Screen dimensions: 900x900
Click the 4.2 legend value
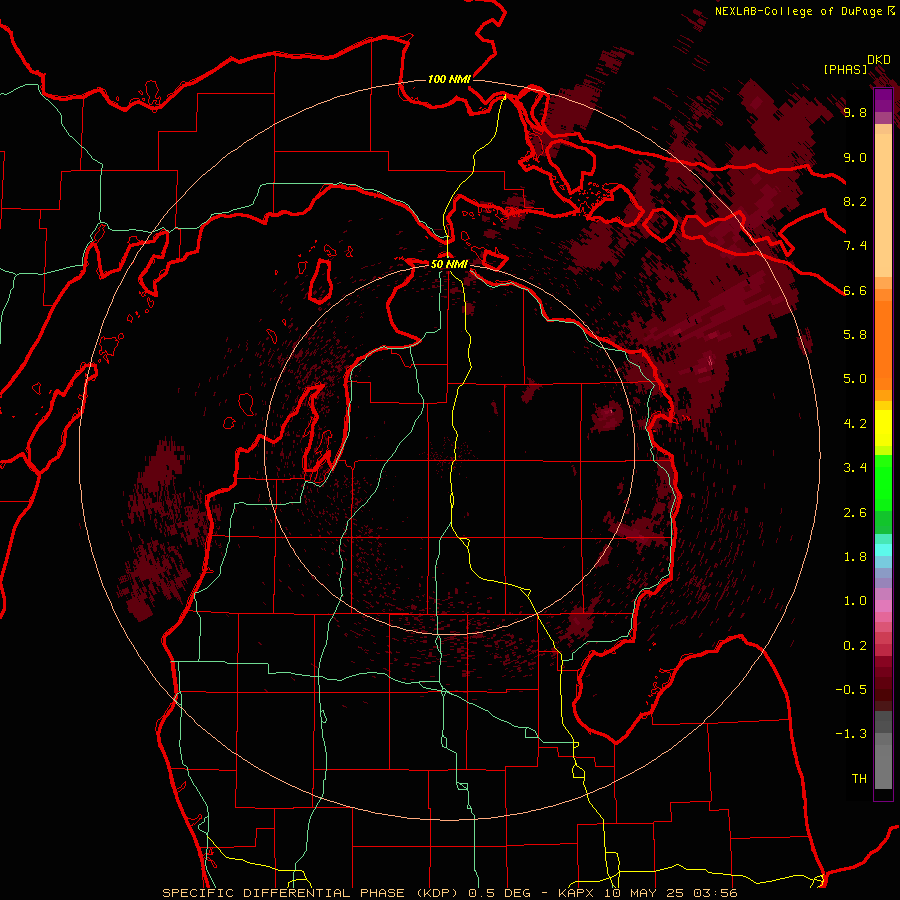coord(855,424)
